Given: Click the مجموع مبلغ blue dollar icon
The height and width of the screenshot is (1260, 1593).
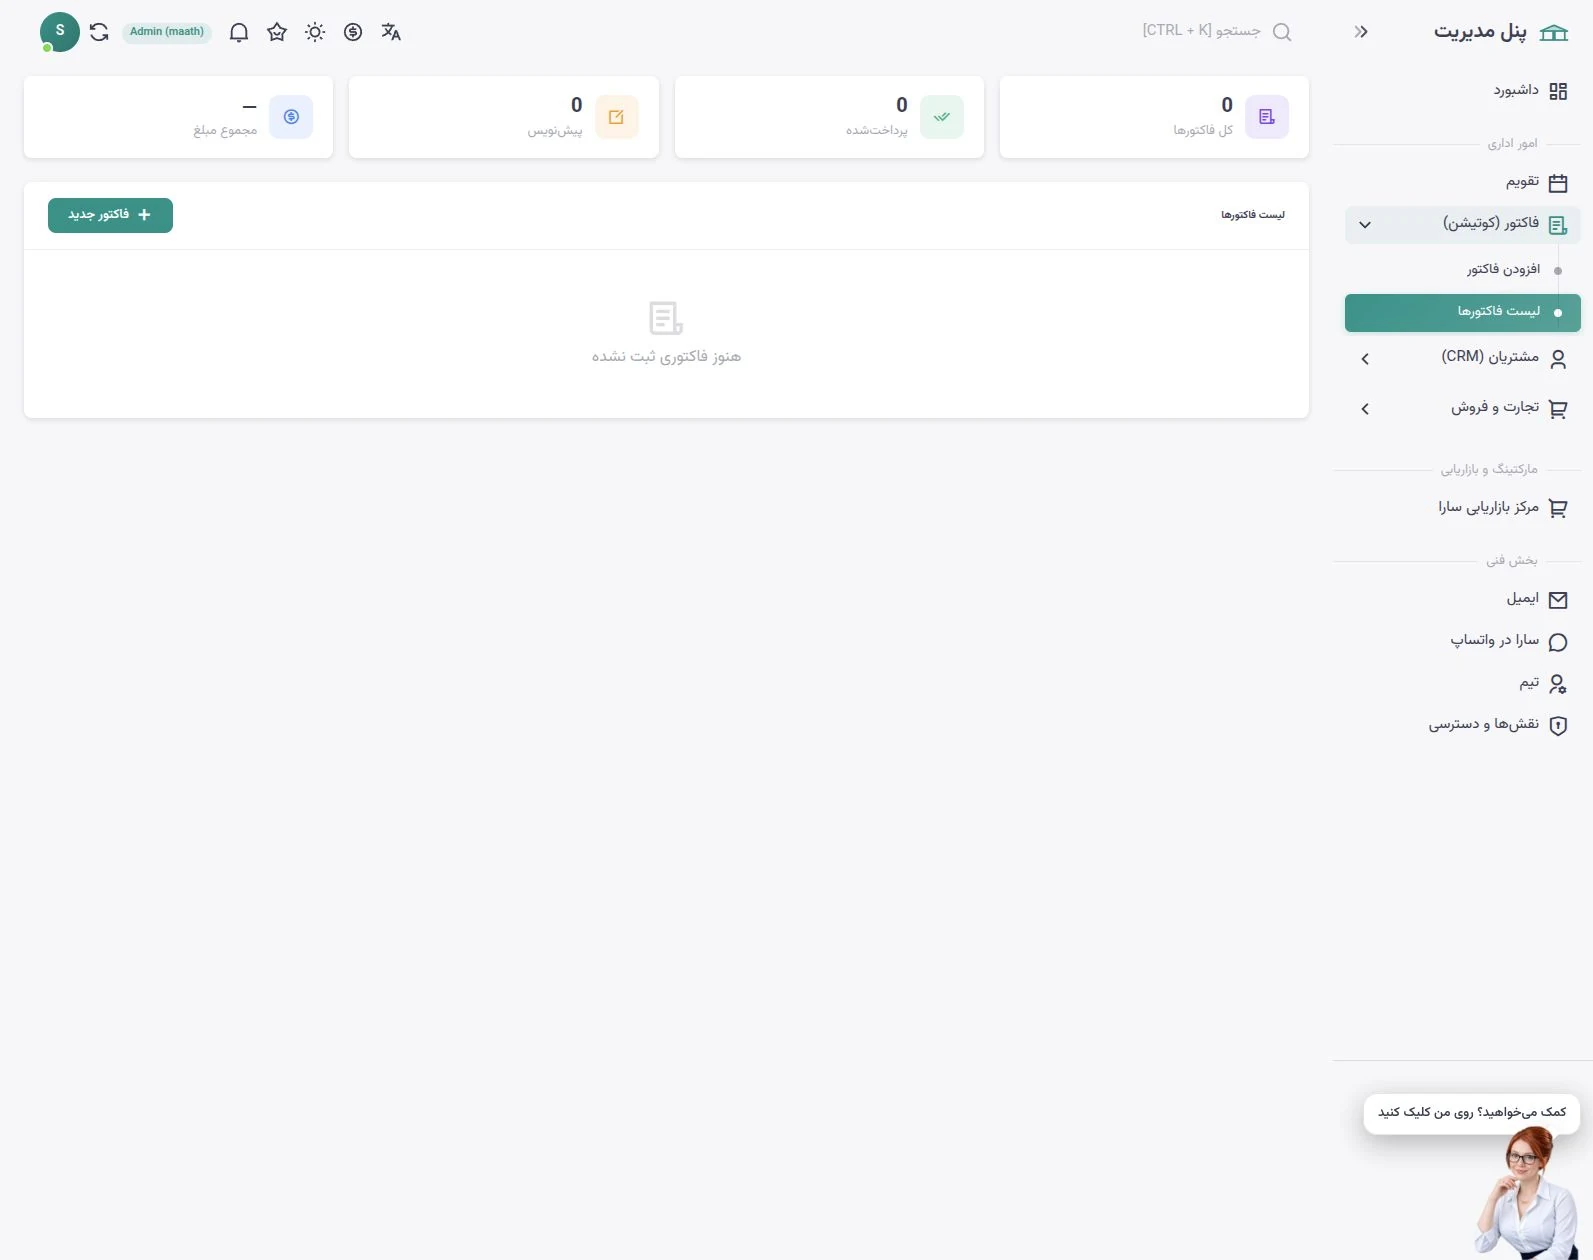Looking at the screenshot, I should coord(291,117).
